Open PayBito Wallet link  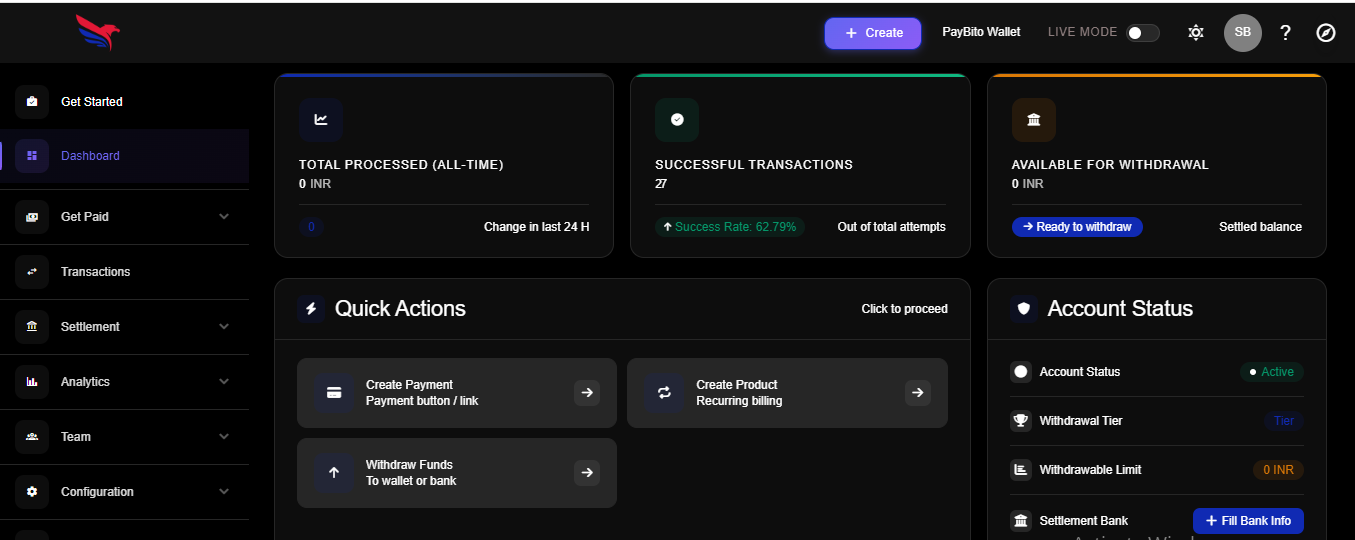pyautogui.click(x=981, y=32)
